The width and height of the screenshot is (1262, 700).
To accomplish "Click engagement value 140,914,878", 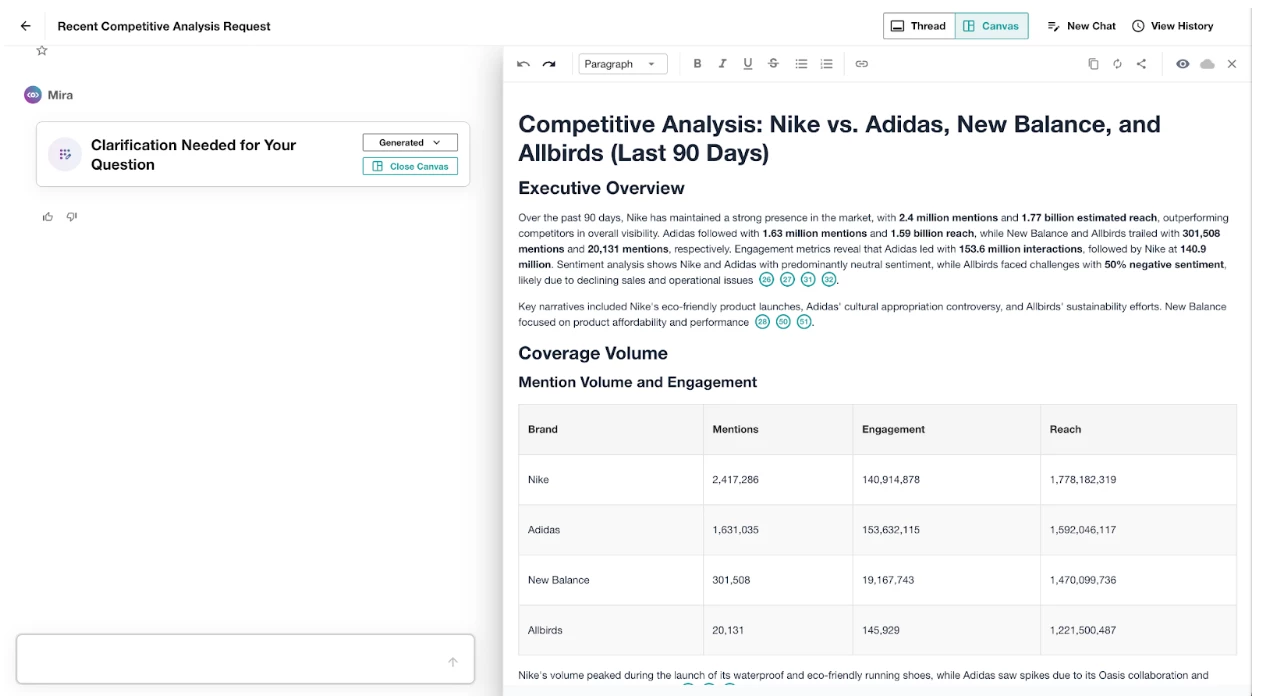I will [891, 479].
